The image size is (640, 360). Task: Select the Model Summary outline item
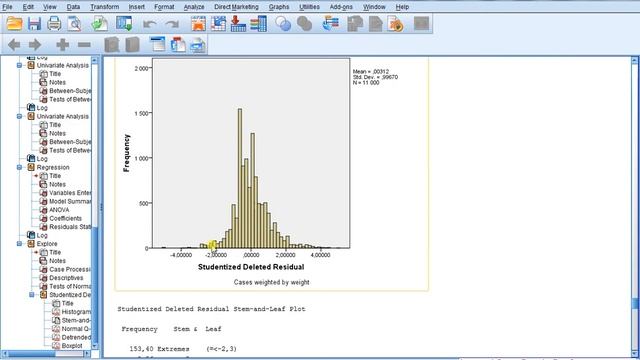pyautogui.click(x=70, y=201)
